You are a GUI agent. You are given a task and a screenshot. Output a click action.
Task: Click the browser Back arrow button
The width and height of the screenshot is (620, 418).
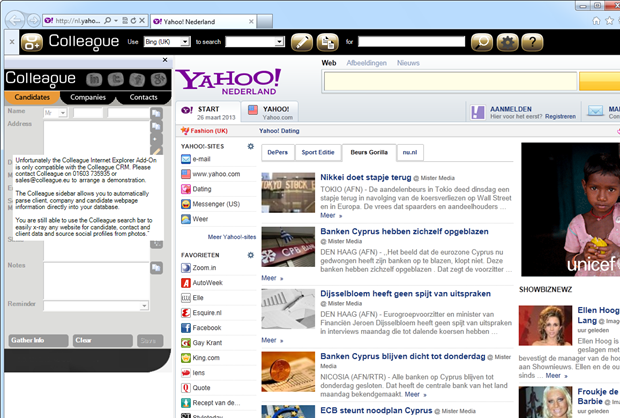coord(15,20)
